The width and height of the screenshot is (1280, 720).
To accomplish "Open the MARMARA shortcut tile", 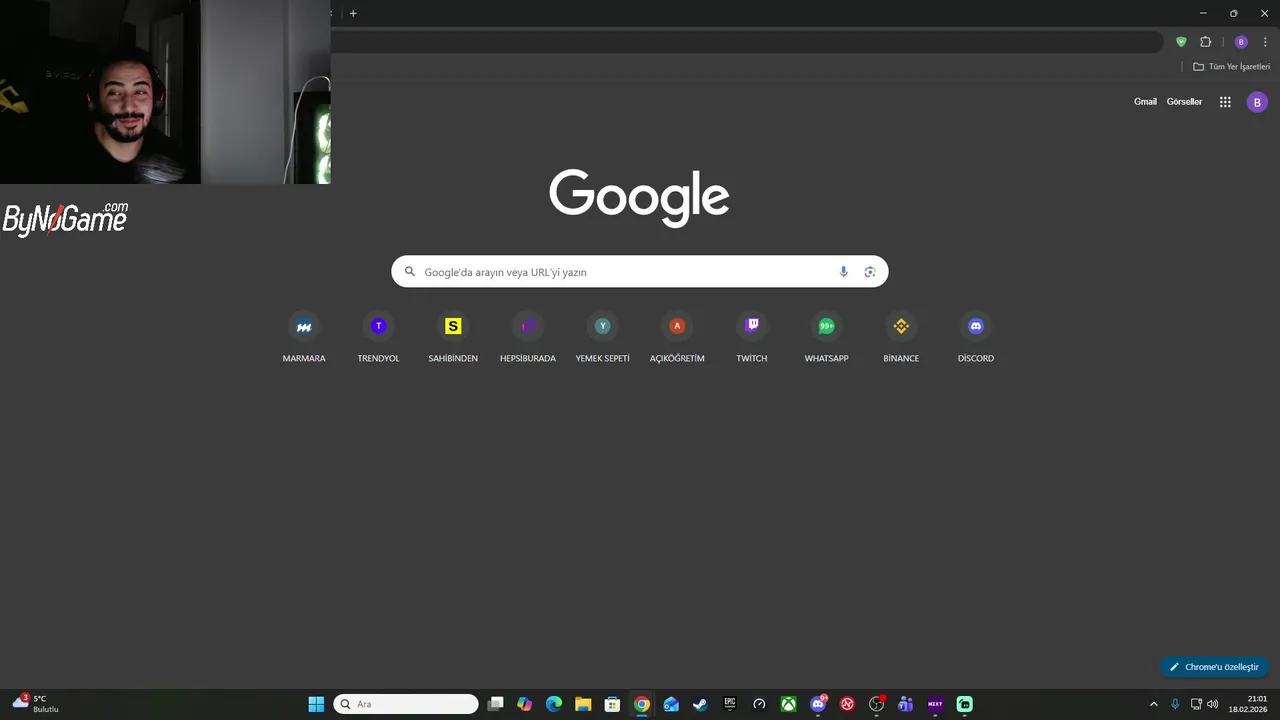I will pyautogui.click(x=304, y=338).
